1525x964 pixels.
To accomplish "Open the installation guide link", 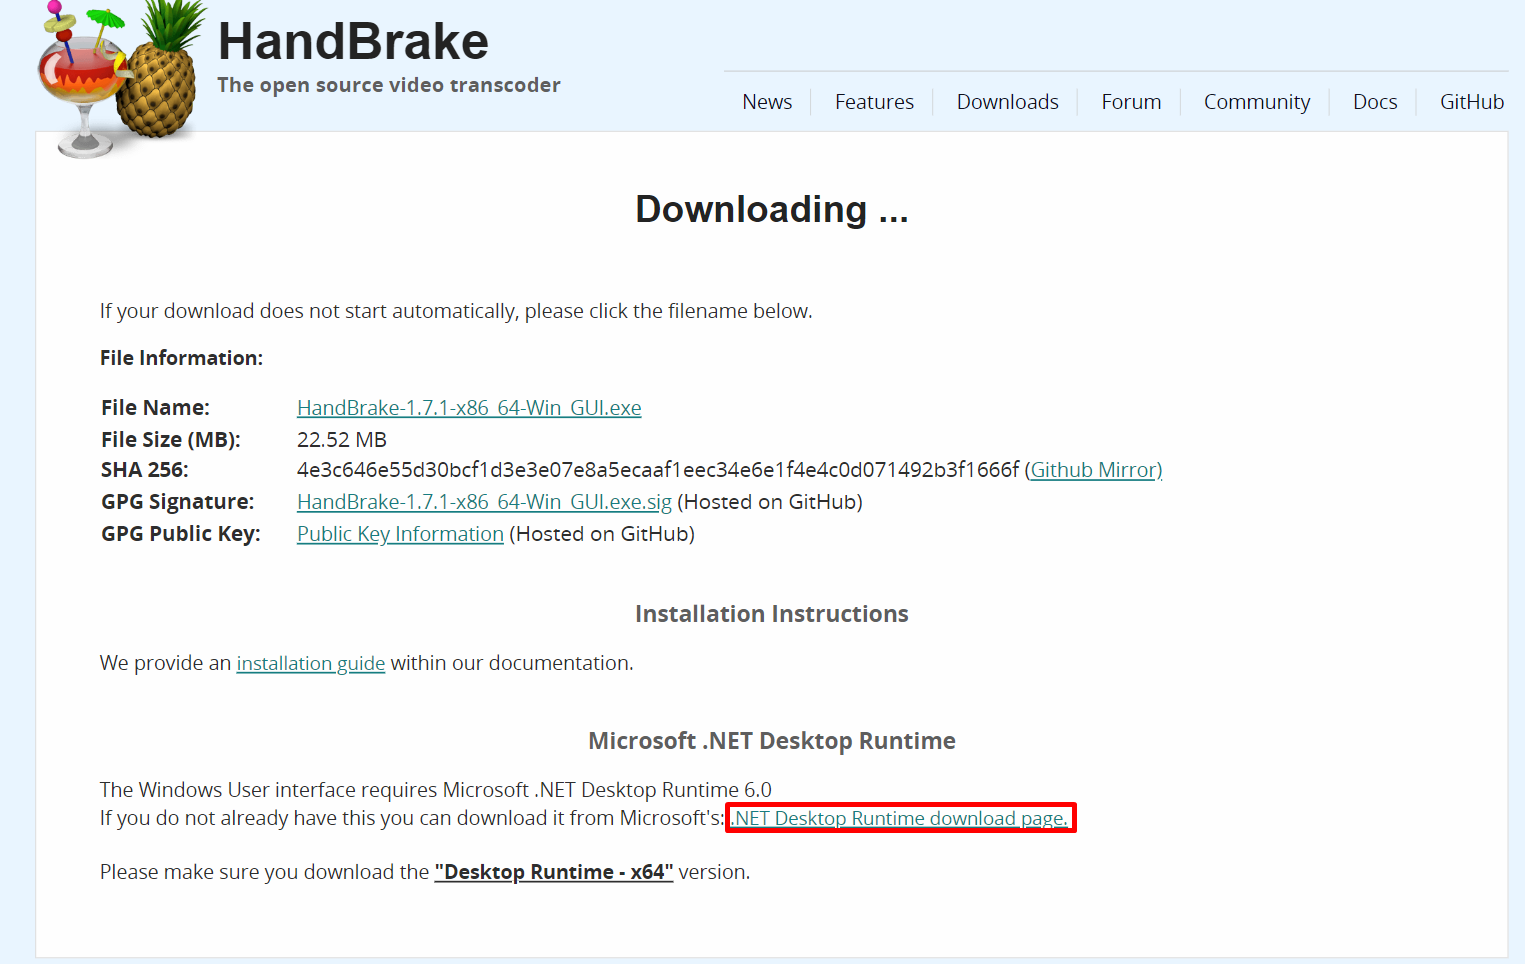I will (311, 663).
